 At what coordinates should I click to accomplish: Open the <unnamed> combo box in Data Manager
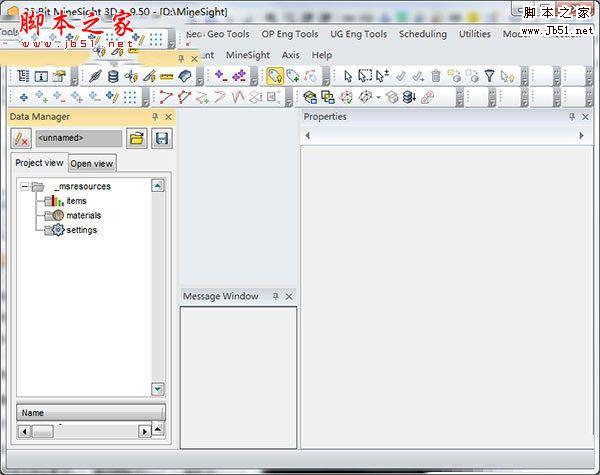tap(78, 139)
